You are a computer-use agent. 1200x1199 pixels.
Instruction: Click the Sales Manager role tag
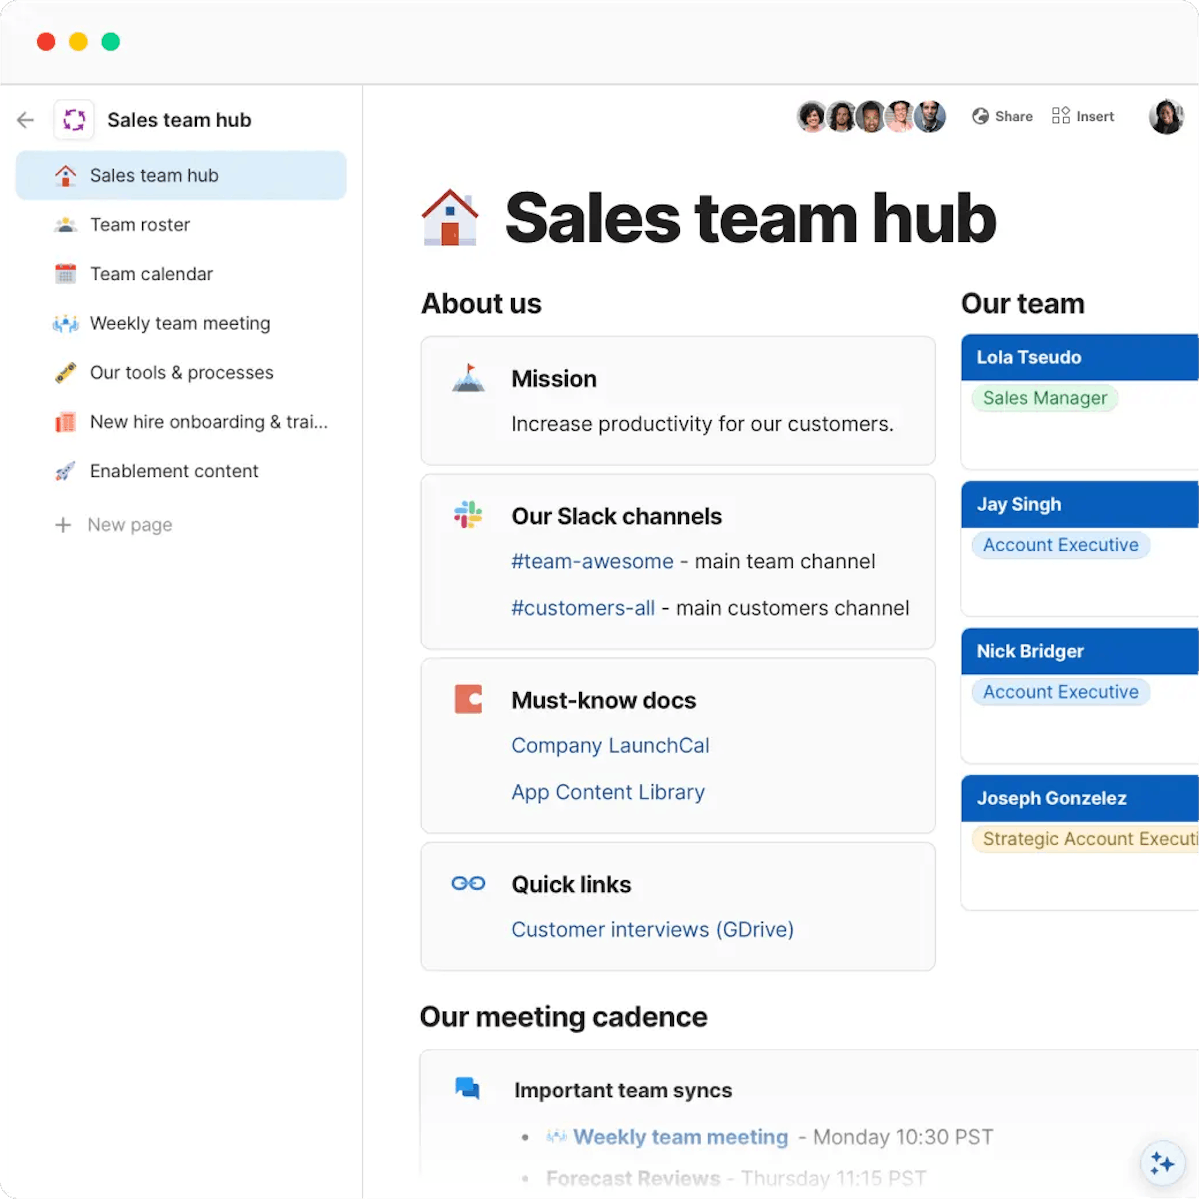pyautogui.click(x=1045, y=398)
